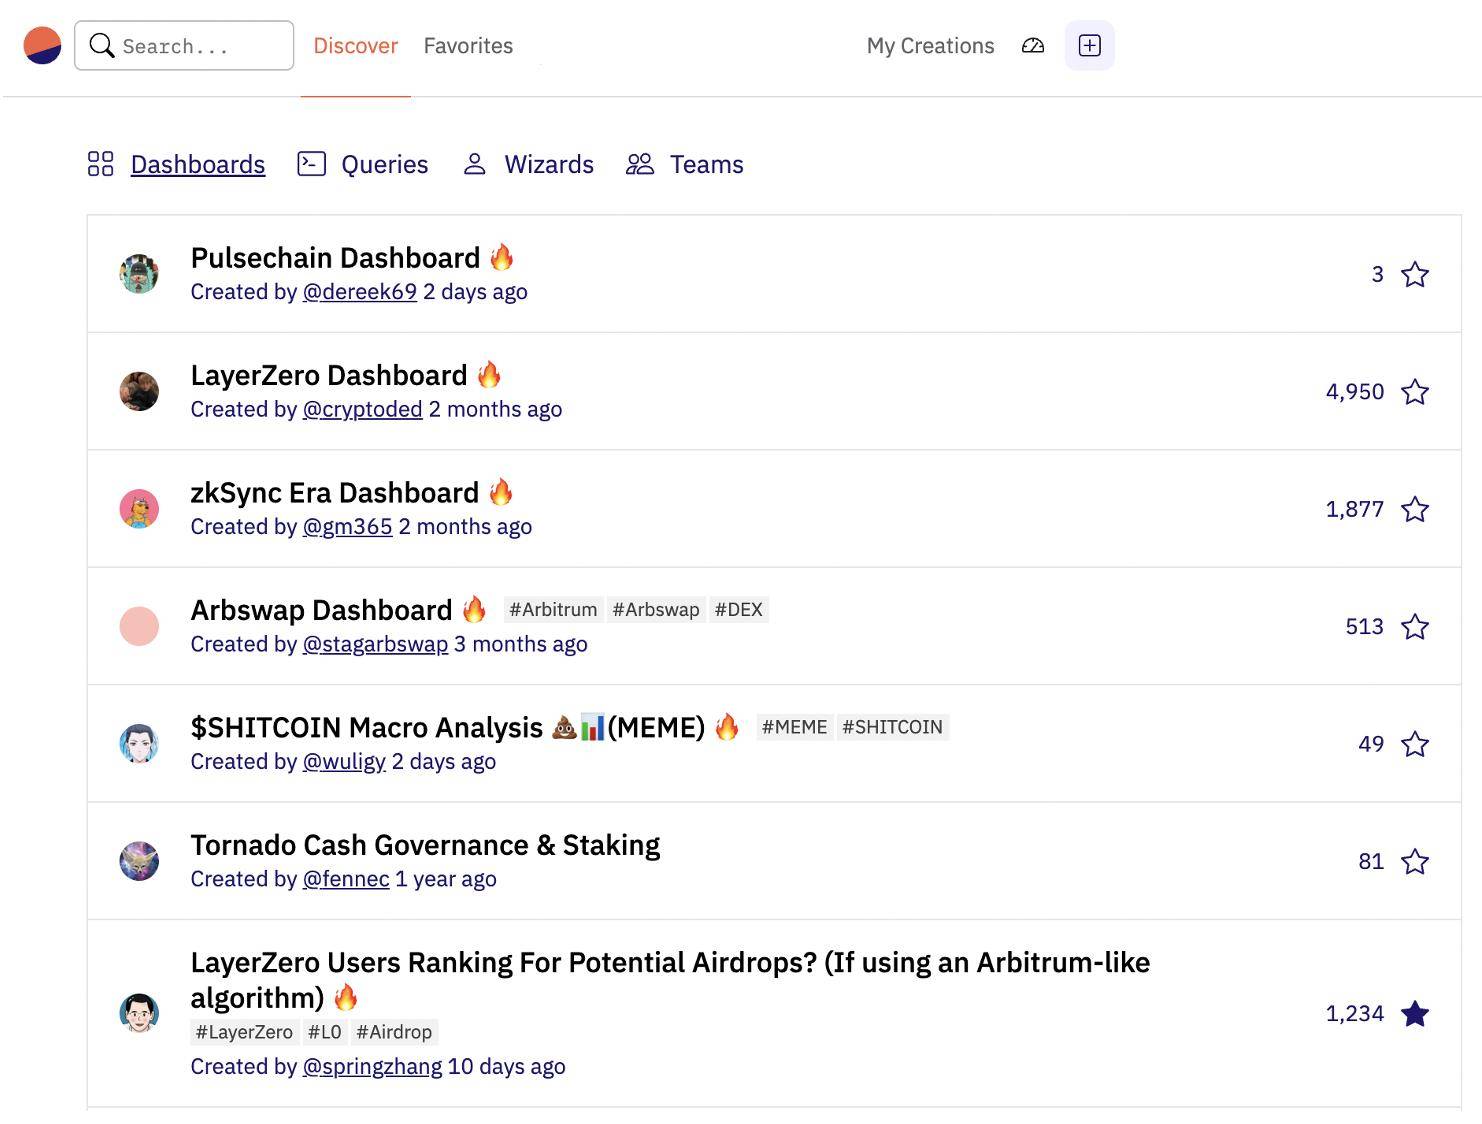
Task: Visit @gm365 profile link
Action: pyautogui.click(x=348, y=527)
